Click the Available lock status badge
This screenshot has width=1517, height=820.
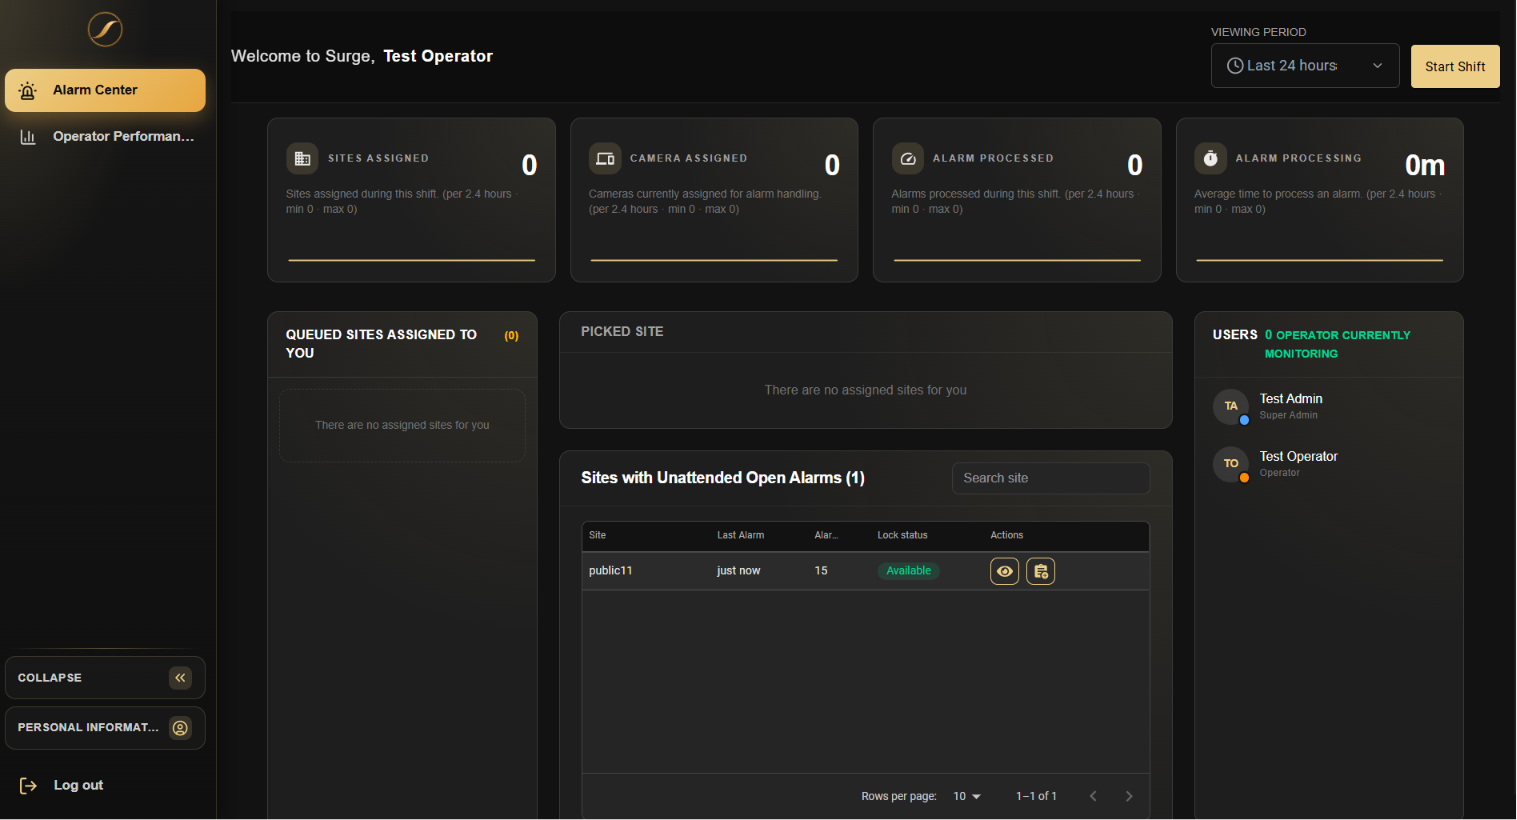tap(908, 571)
